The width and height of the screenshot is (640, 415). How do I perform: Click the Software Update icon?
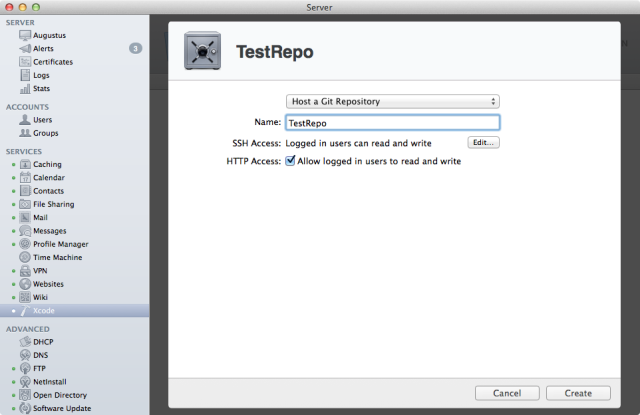[25, 408]
